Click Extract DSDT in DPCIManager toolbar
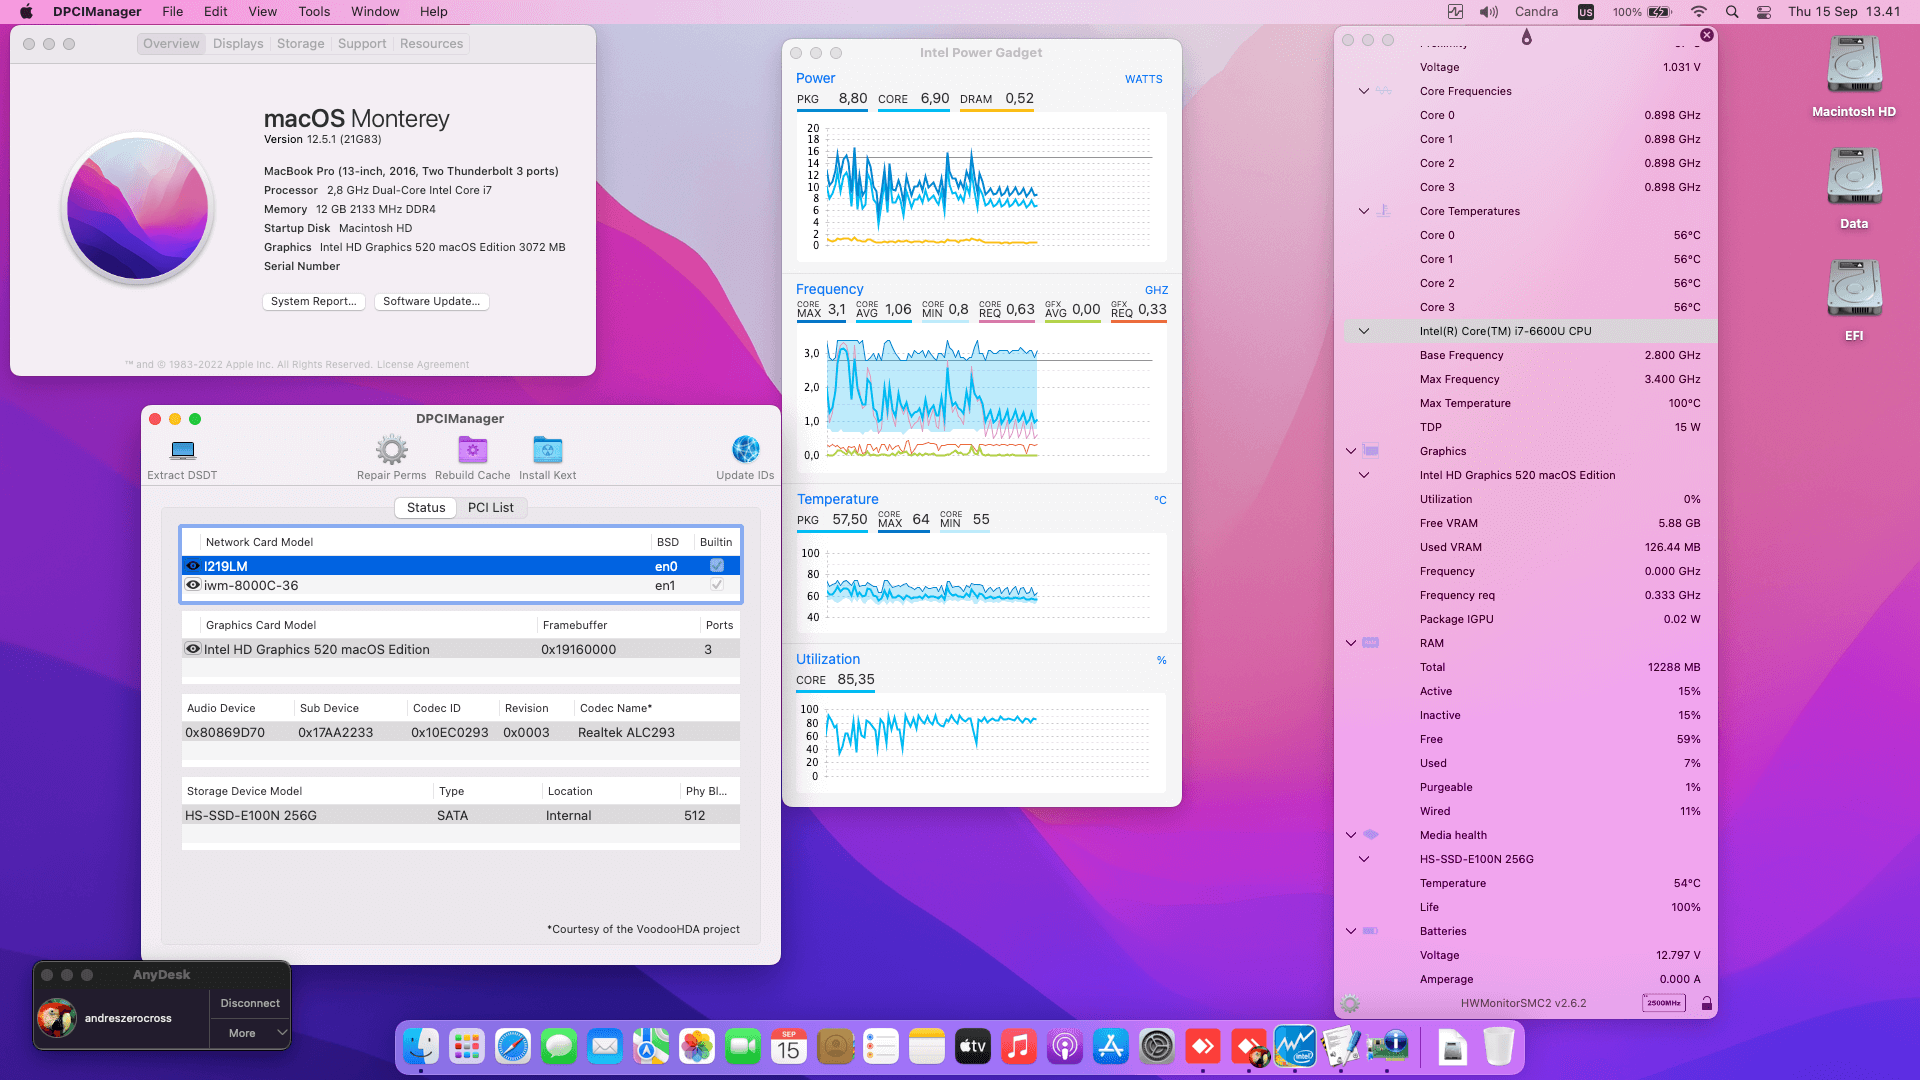 [182, 459]
